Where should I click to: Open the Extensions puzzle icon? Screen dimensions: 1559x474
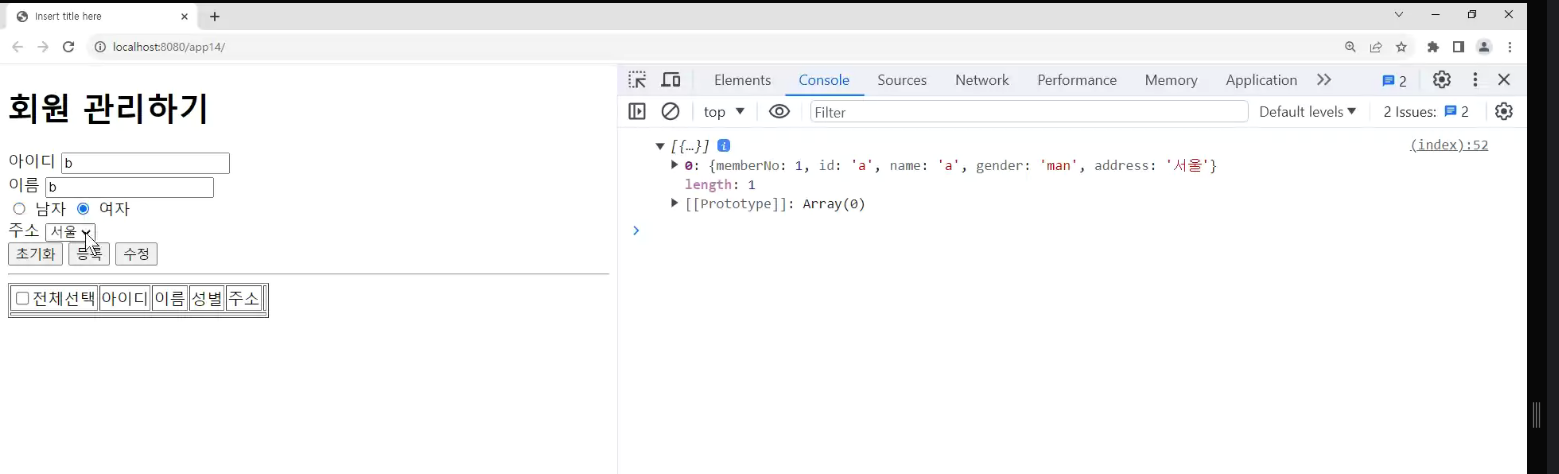(1433, 47)
